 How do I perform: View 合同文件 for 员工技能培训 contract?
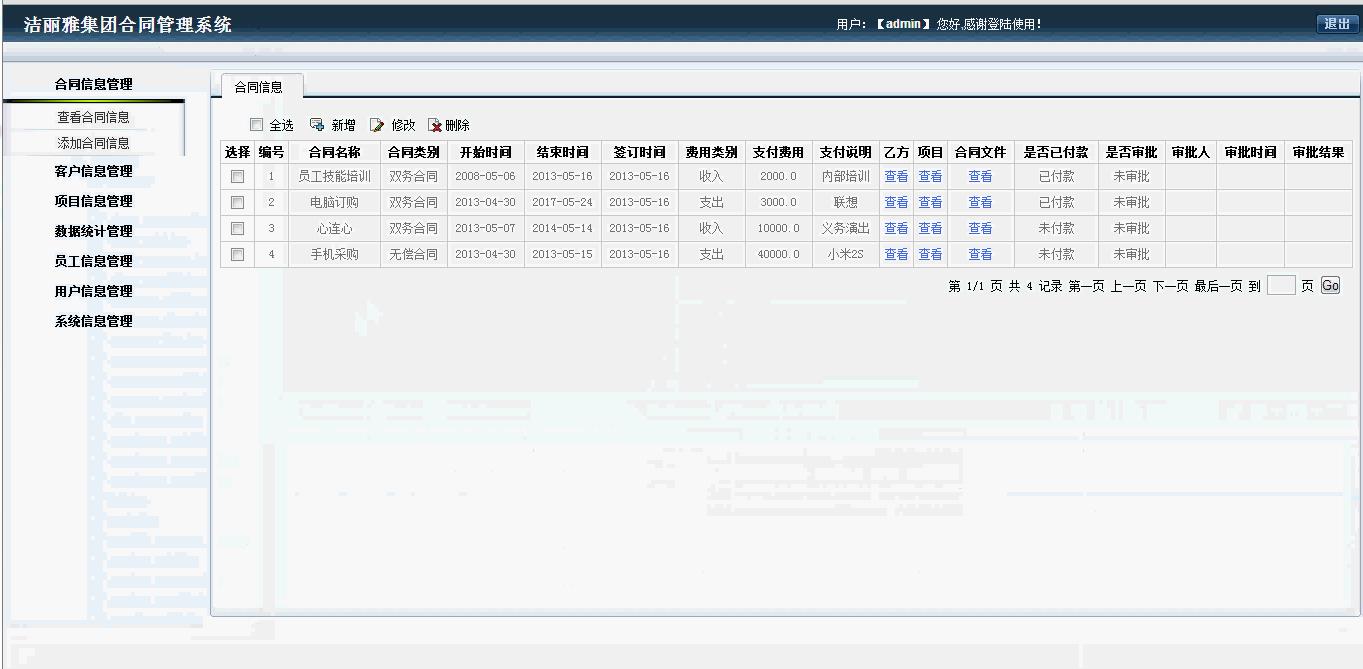[x=980, y=176]
